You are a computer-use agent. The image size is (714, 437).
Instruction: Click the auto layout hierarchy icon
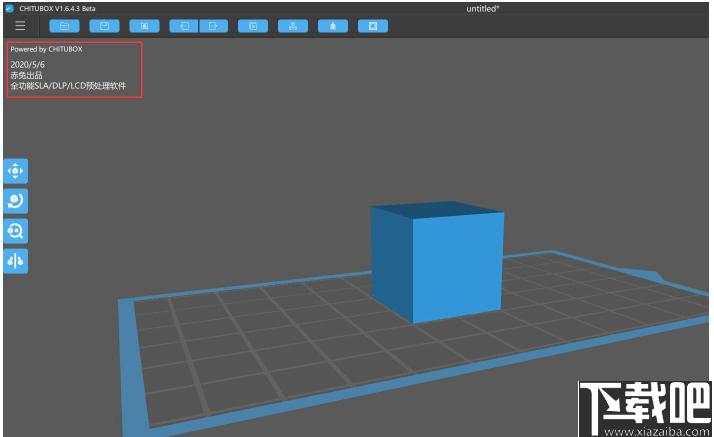click(x=293, y=26)
